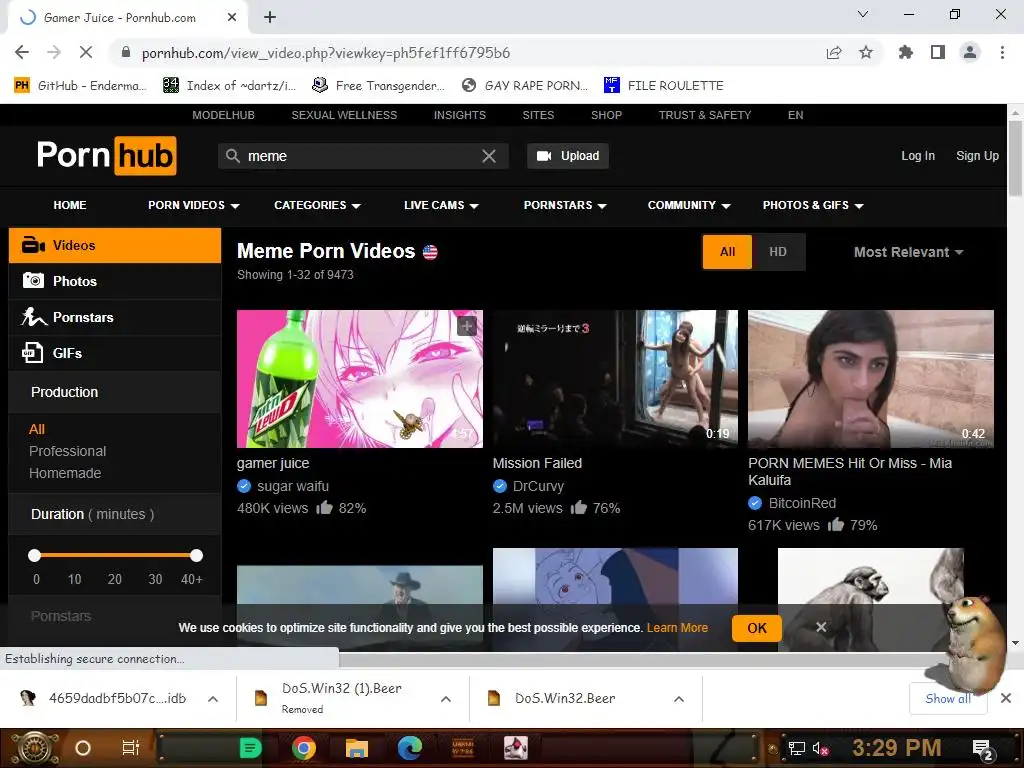Viewport: 1024px width, 768px height.
Task: Bookmark this page with the star icon
Action: tap(866, 52)
